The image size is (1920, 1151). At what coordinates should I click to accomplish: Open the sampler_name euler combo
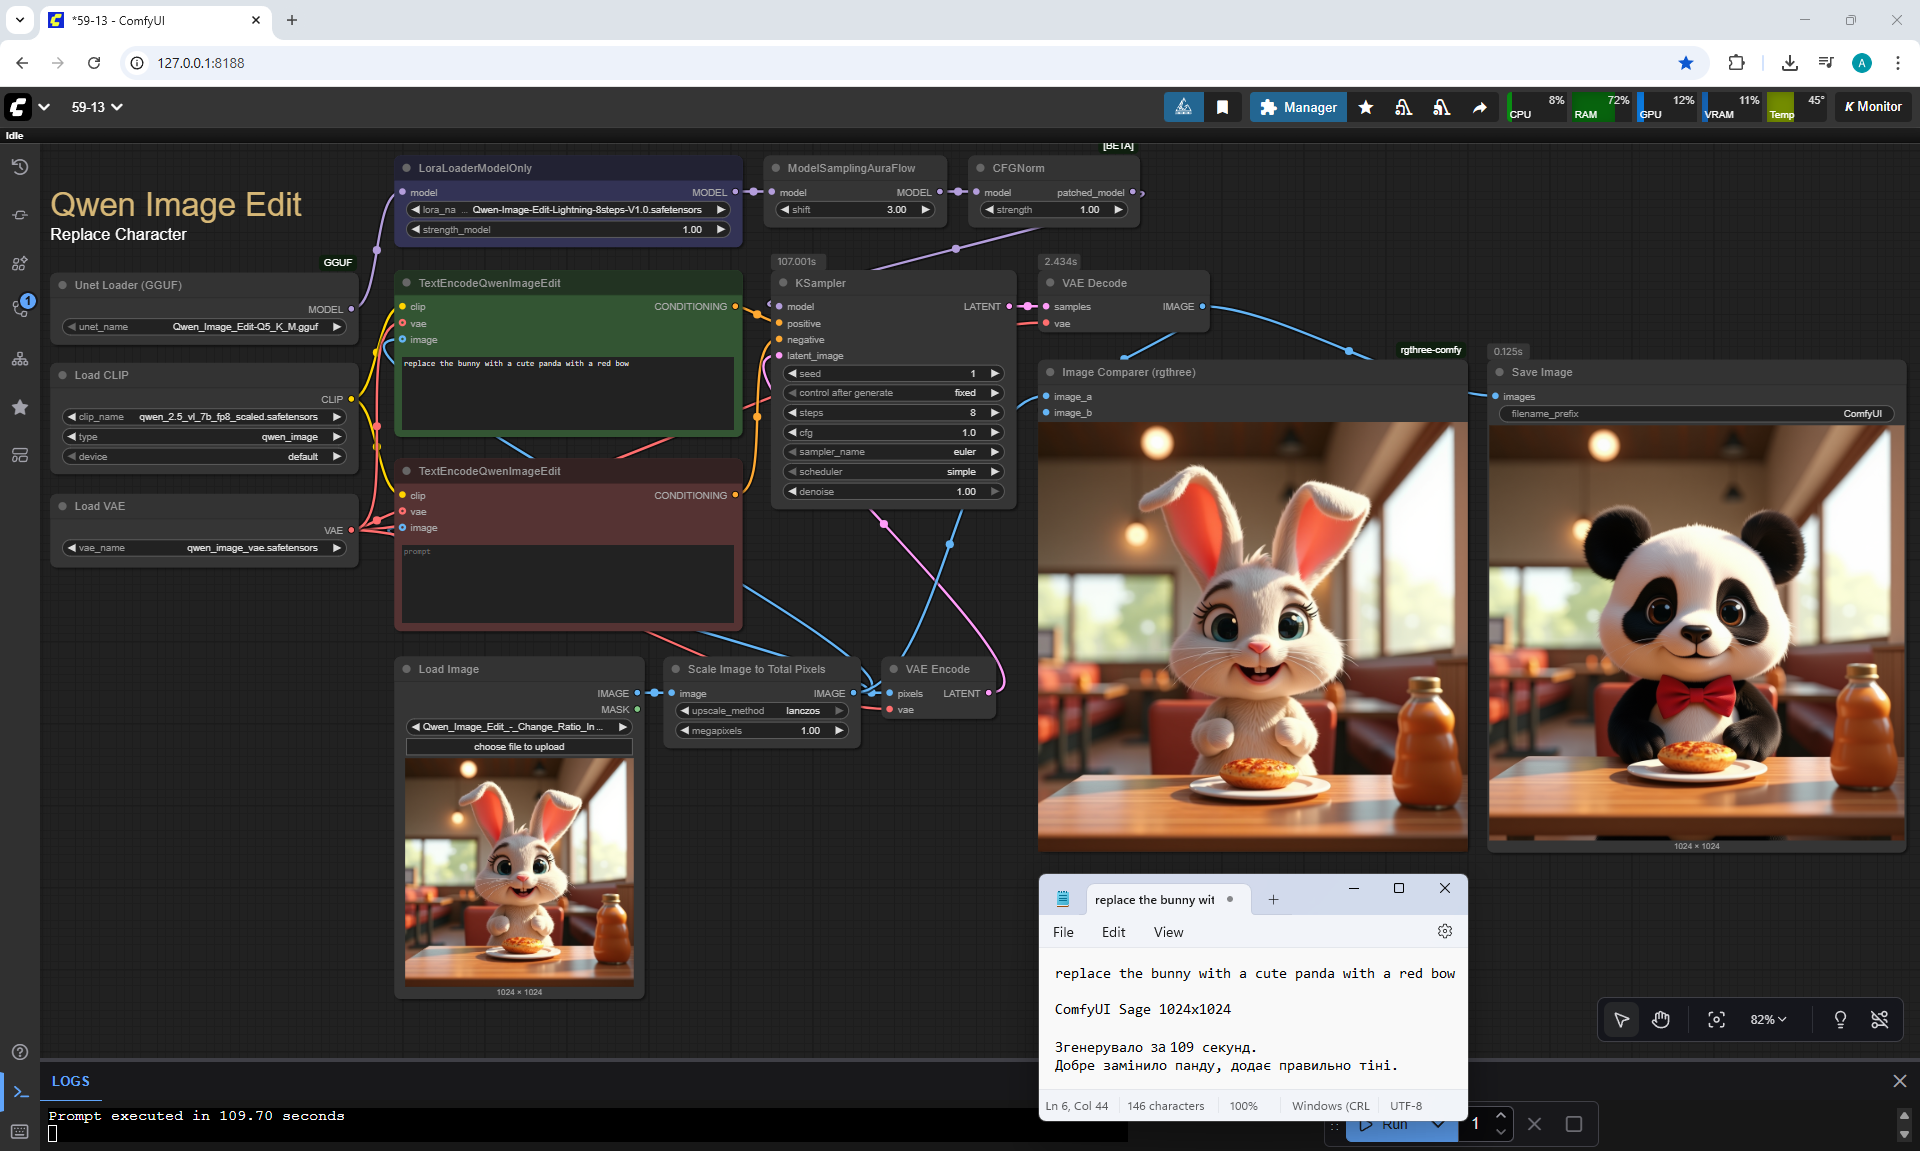click(x=893, y=452)
